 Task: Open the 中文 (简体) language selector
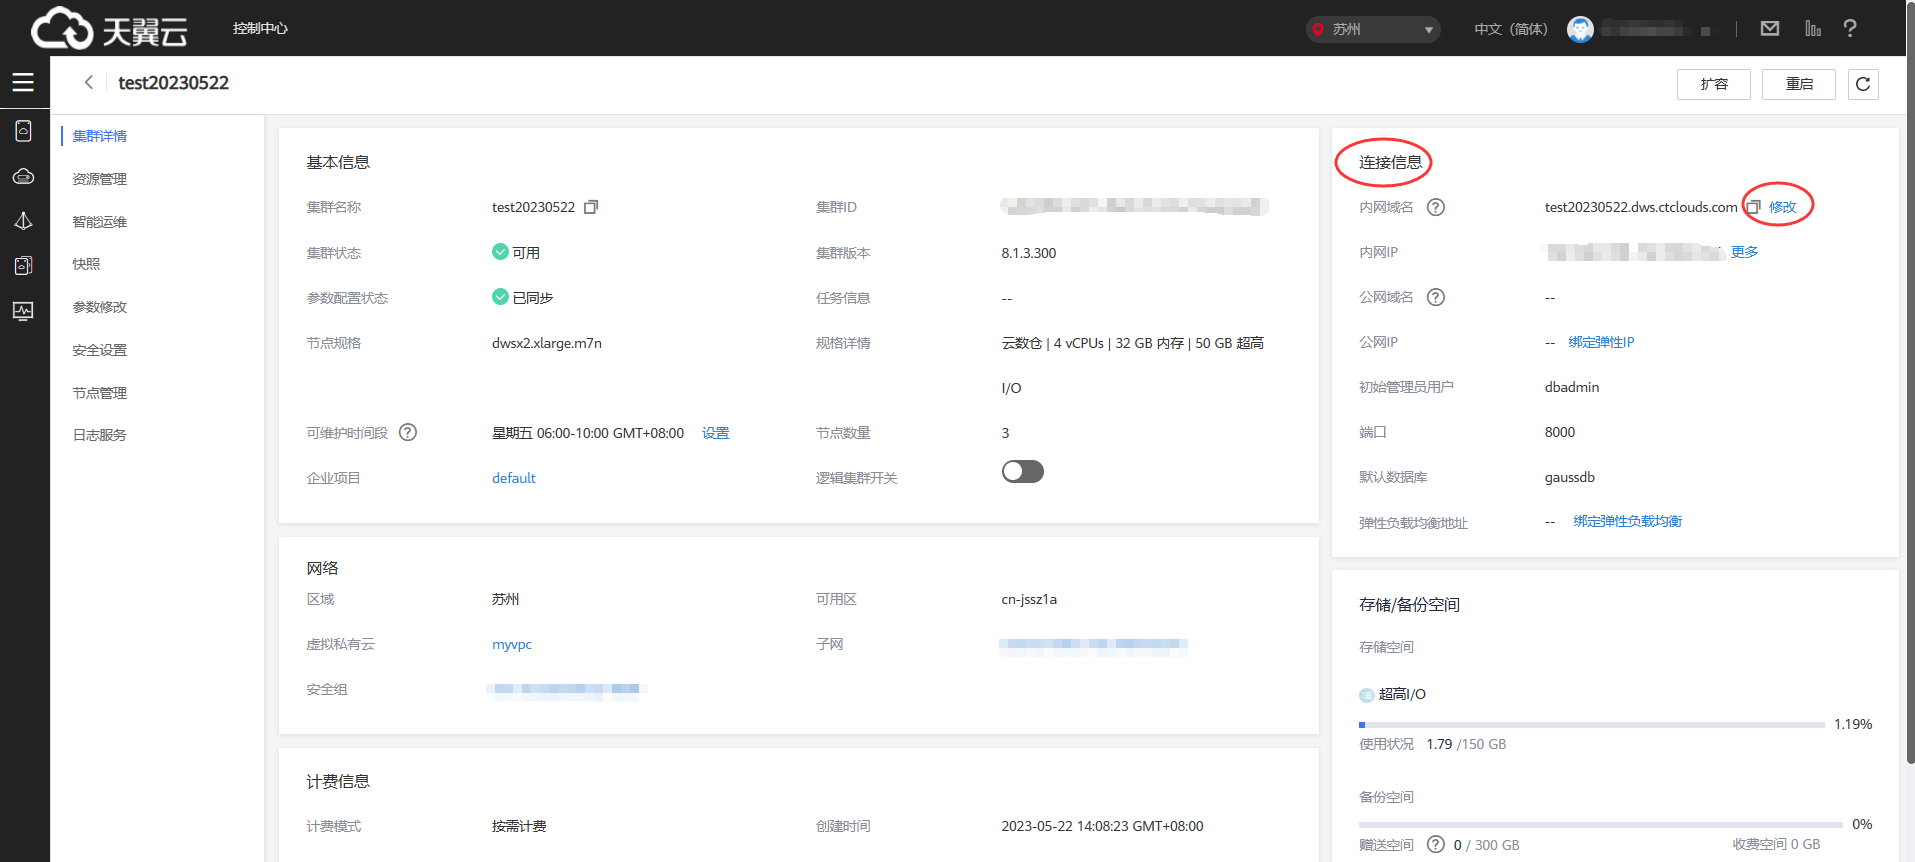click(x=1510, y=29)
